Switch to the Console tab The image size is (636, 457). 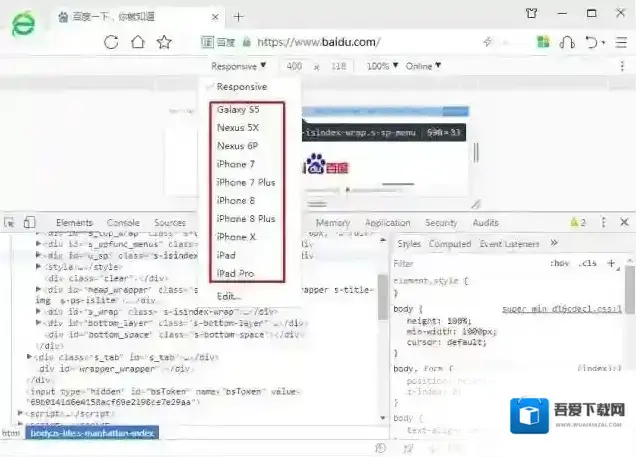[x=123, y=223]
